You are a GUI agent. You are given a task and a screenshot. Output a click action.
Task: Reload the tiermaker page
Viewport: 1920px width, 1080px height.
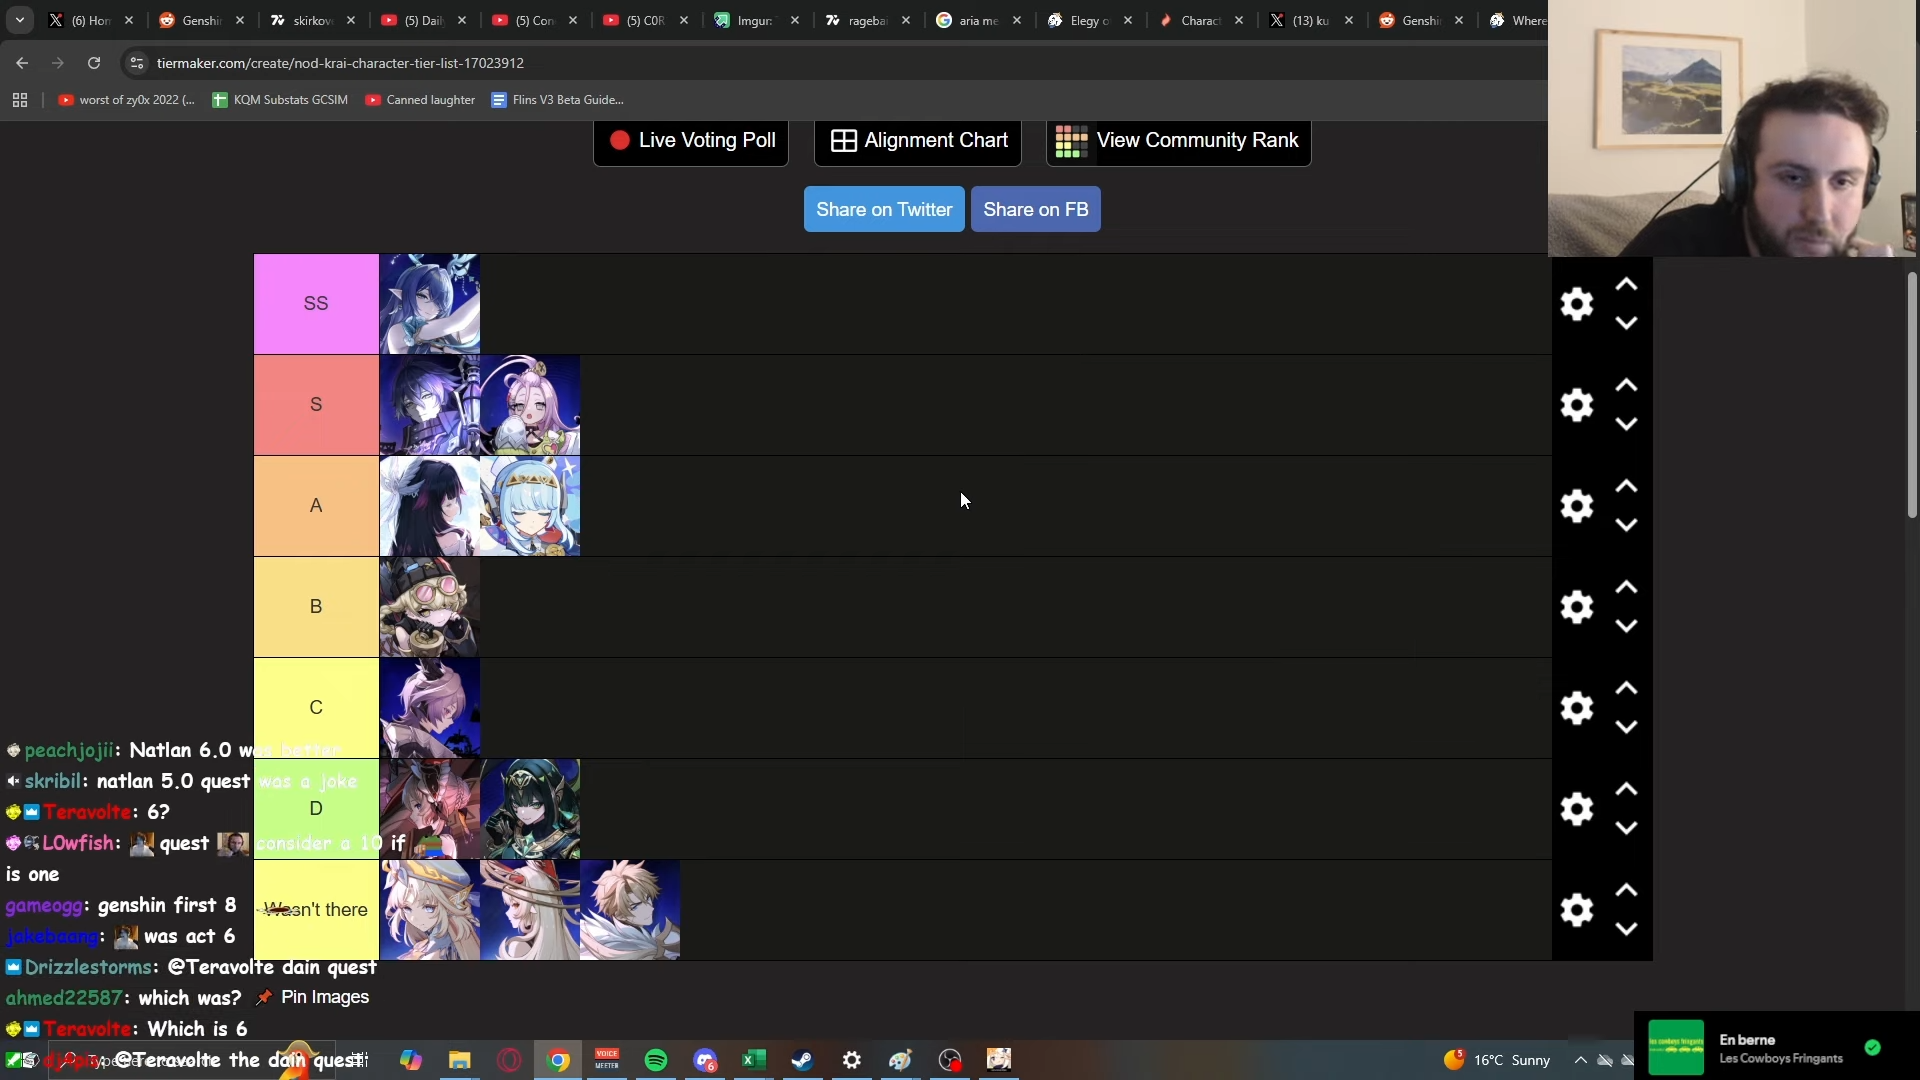point(94,63)
